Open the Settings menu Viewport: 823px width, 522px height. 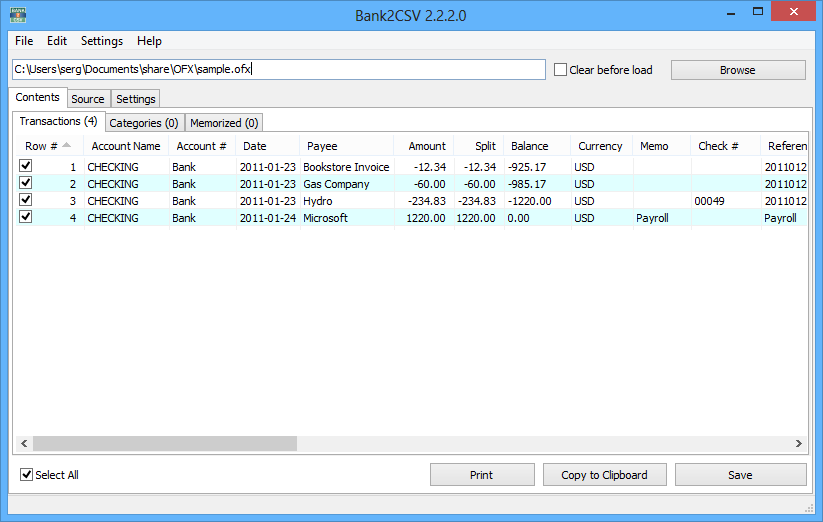[x=102, y=41]
